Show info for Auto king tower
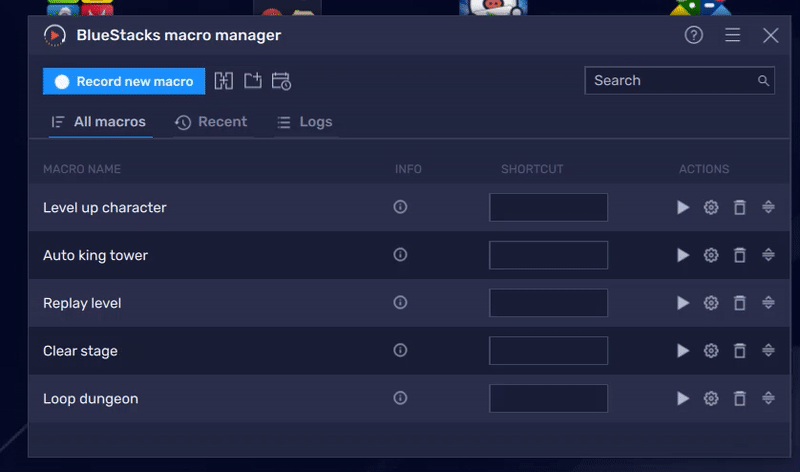The image size is (800, 472). [x=400, y=254]
